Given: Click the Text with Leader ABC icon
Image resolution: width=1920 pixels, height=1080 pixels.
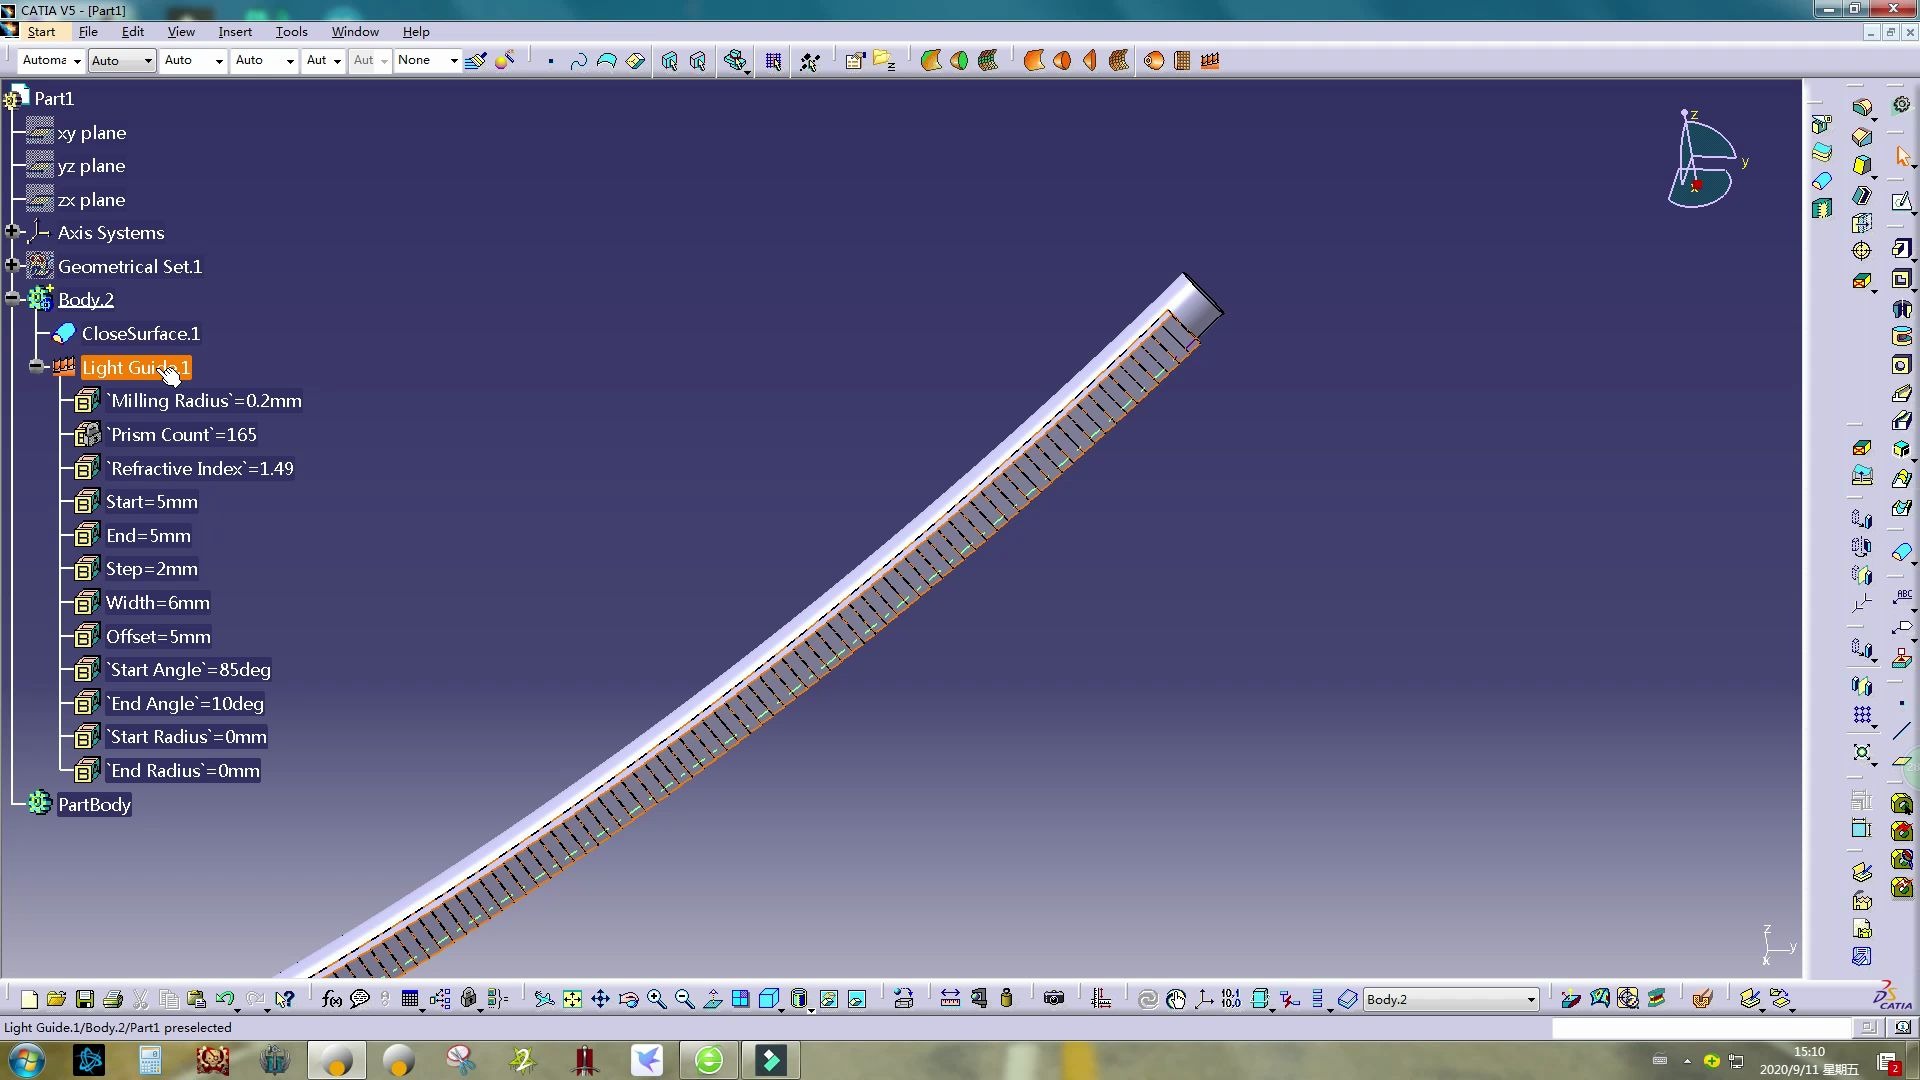Looking at the screenshot, I should pyautogui.click(x=1902, y=598).
